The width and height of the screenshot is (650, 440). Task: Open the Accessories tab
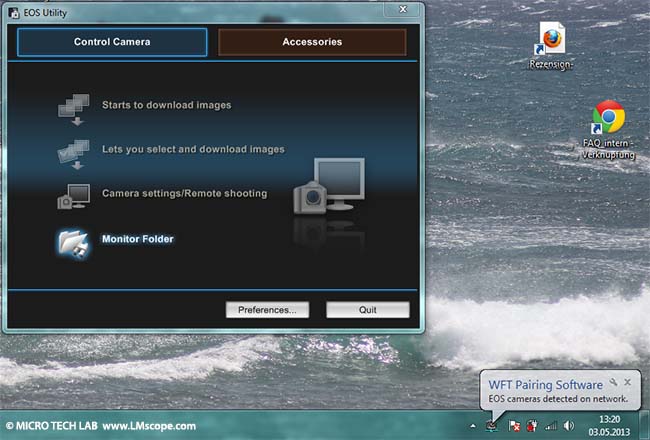(312, 42)
